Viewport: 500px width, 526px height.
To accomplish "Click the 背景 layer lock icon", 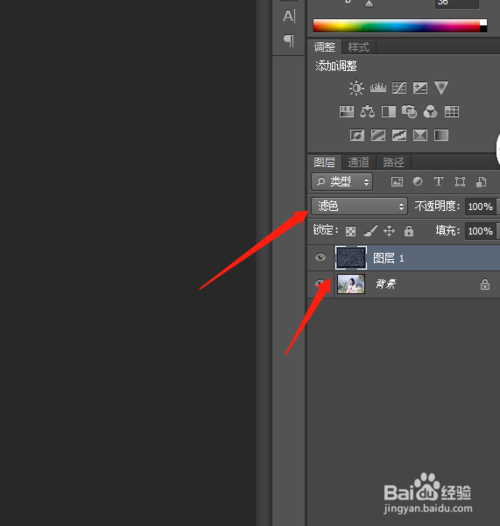I will click(x=485, y=284).
